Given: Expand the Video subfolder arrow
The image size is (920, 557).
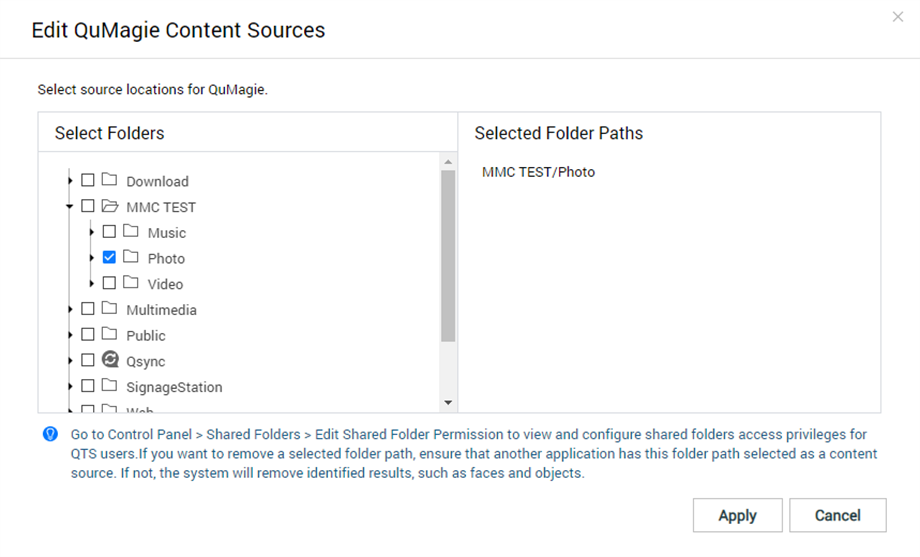Looking at the screenshot, I should point(92,284).
